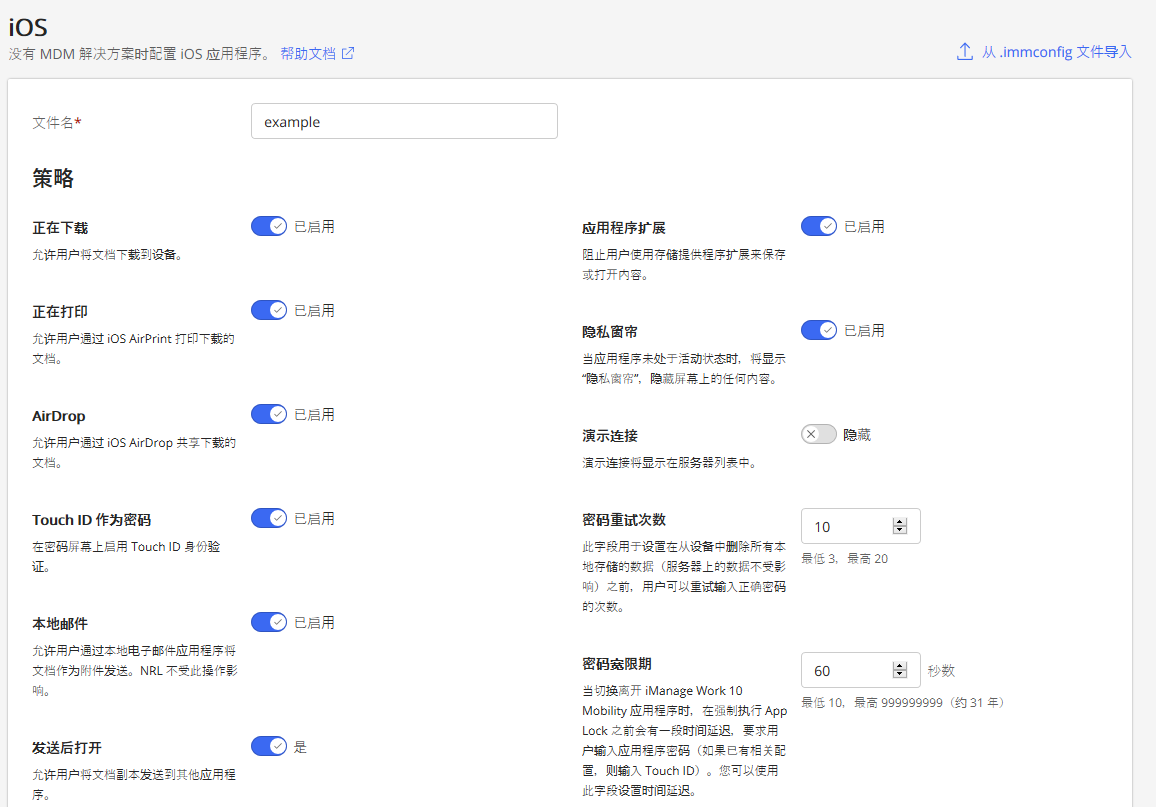Increase 密码重试次数 with up arrow
1156x807 pixels.
(x=900, y=522)
